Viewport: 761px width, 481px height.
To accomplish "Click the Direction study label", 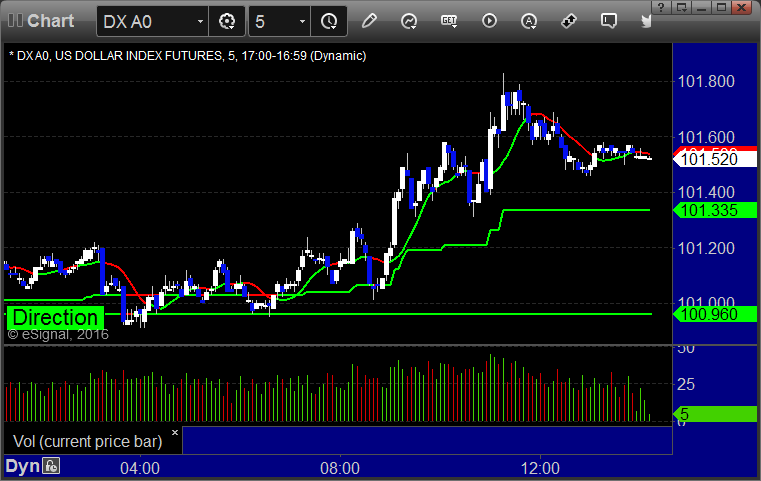I will pos(55,317).
